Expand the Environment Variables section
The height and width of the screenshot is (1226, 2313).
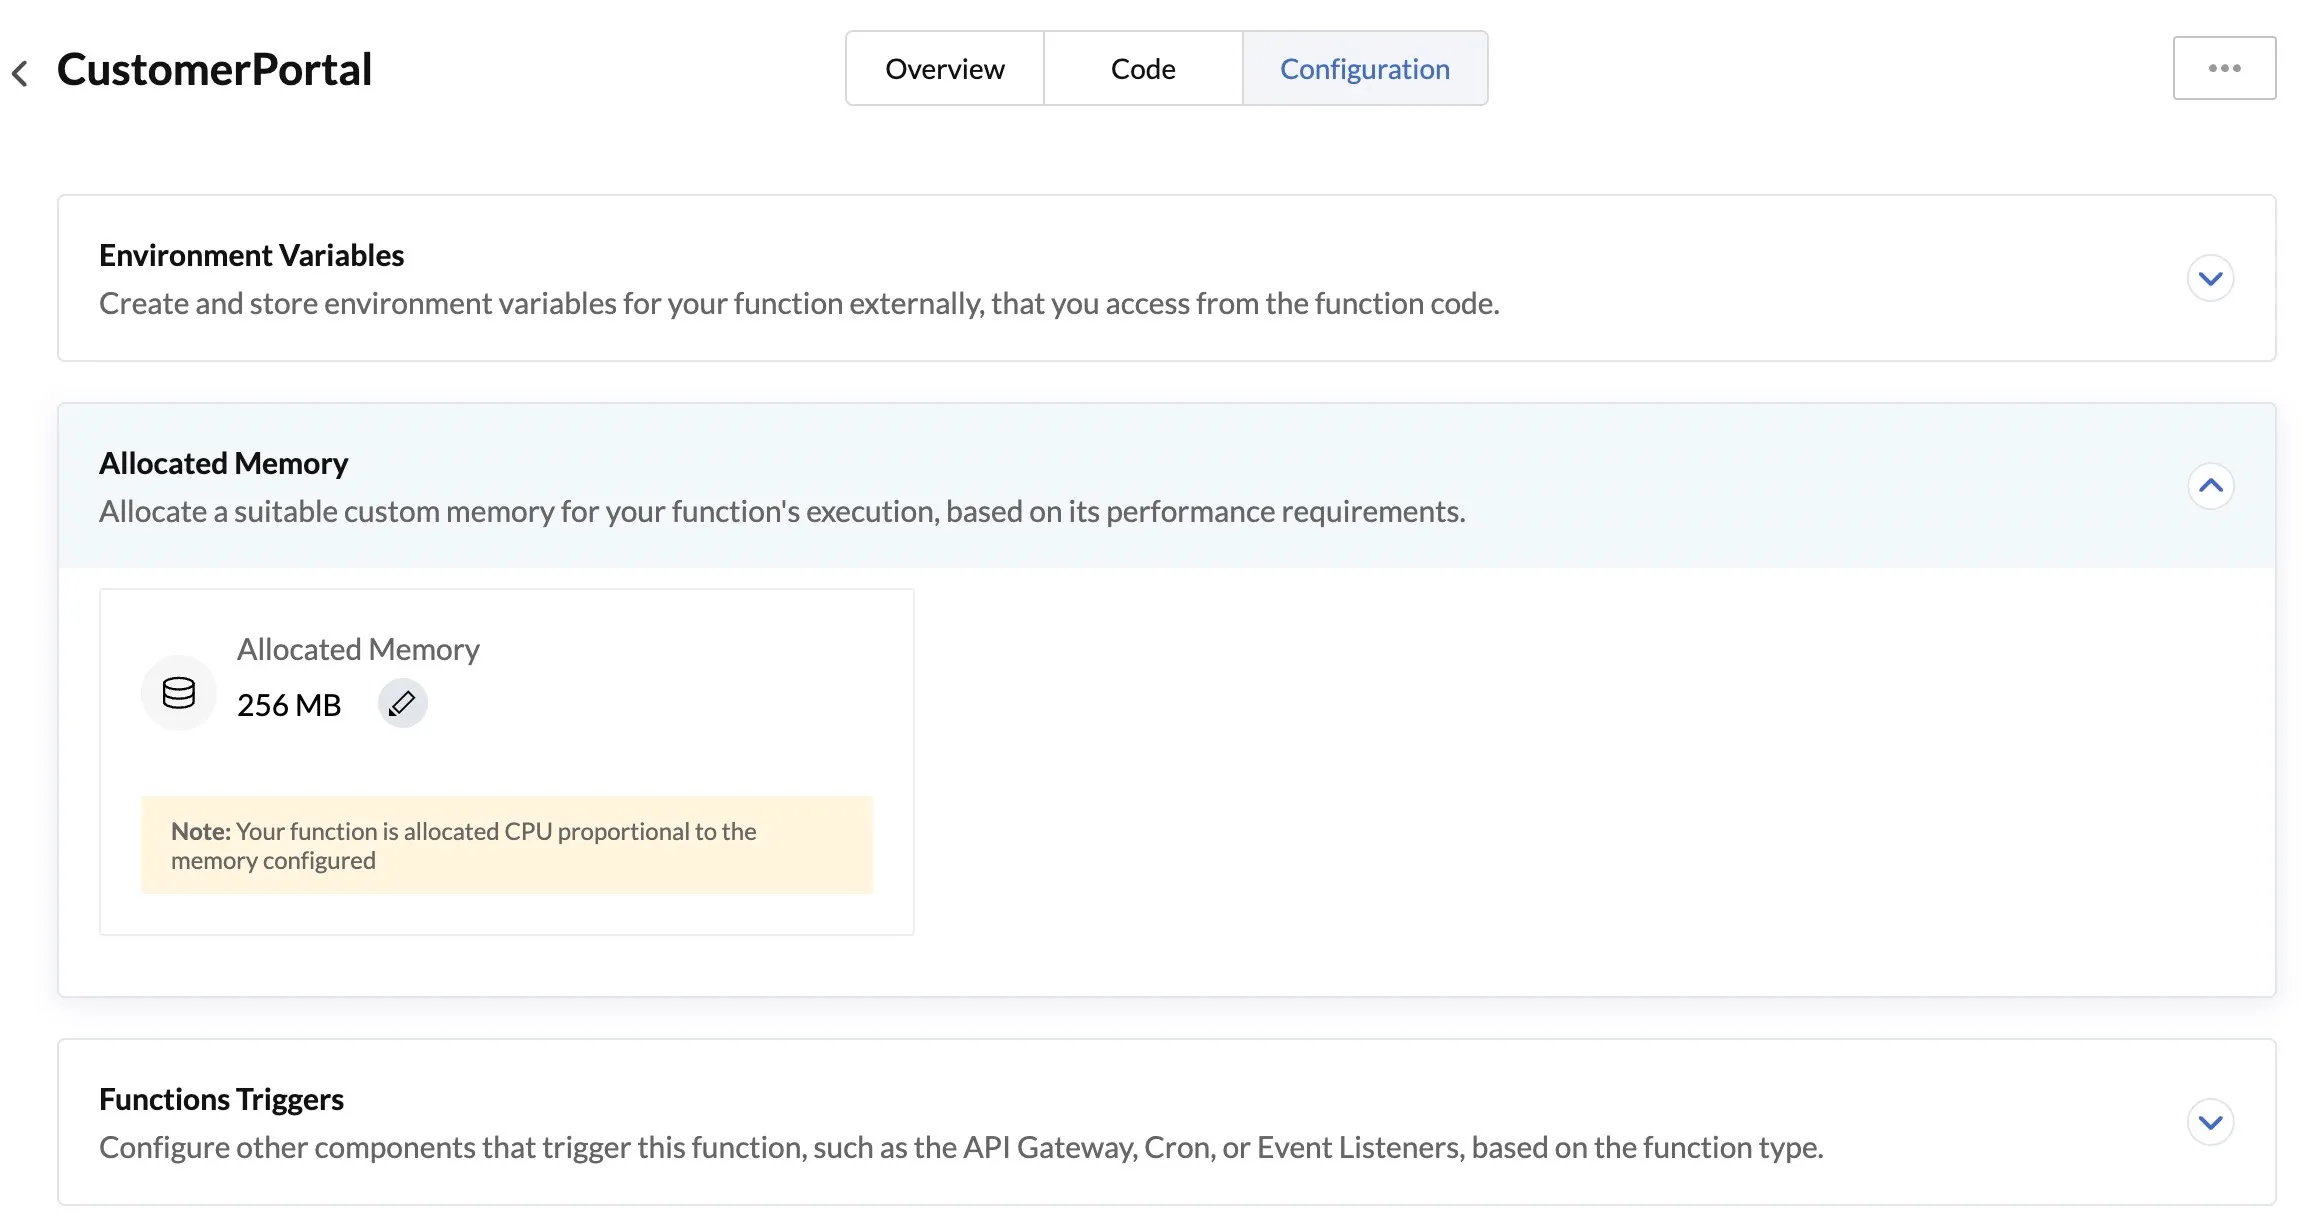(2211, 278)
